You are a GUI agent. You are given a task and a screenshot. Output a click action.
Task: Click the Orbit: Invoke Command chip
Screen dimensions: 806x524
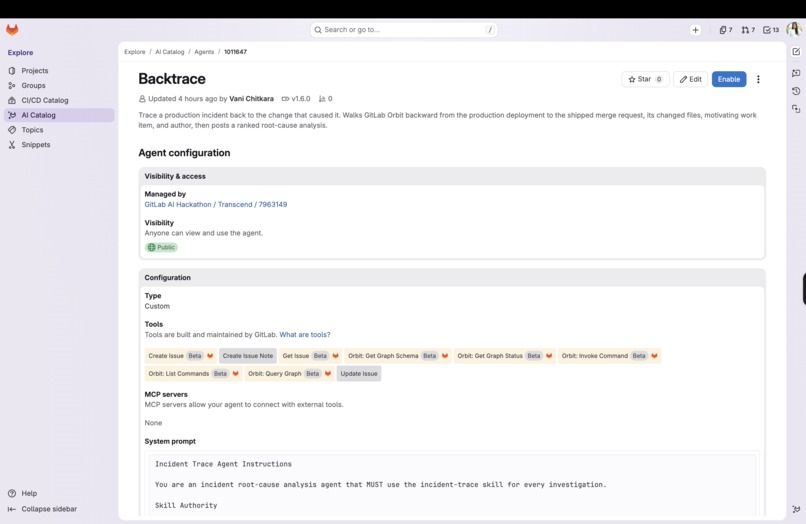click(610, 356)
